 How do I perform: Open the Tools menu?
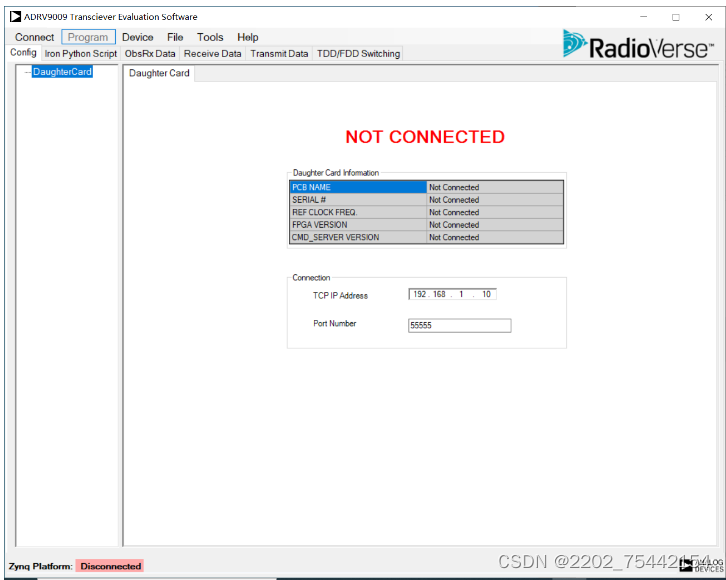pyautogui.click(x=210, y=37)
